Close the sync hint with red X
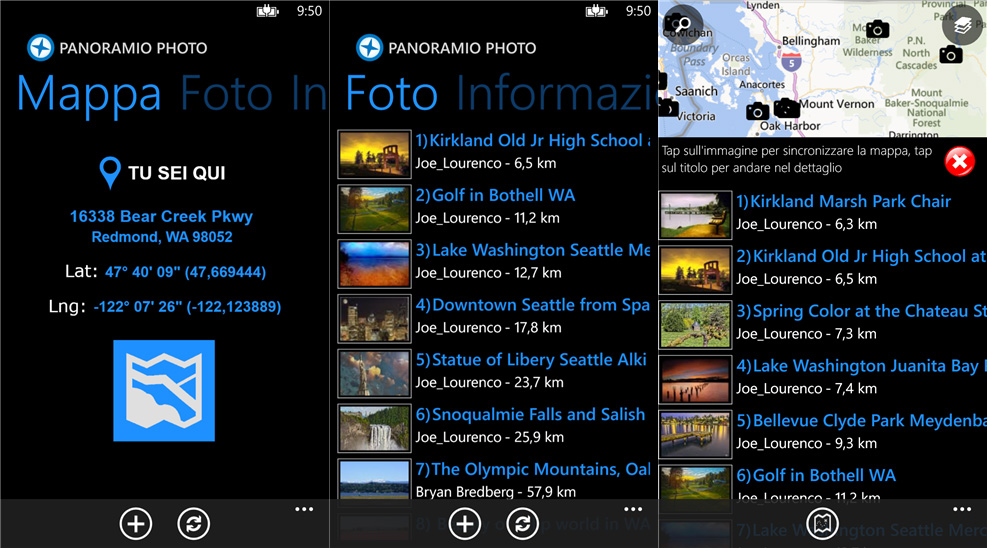The height and width of the screenshot is (548, 987). (959, 162)
